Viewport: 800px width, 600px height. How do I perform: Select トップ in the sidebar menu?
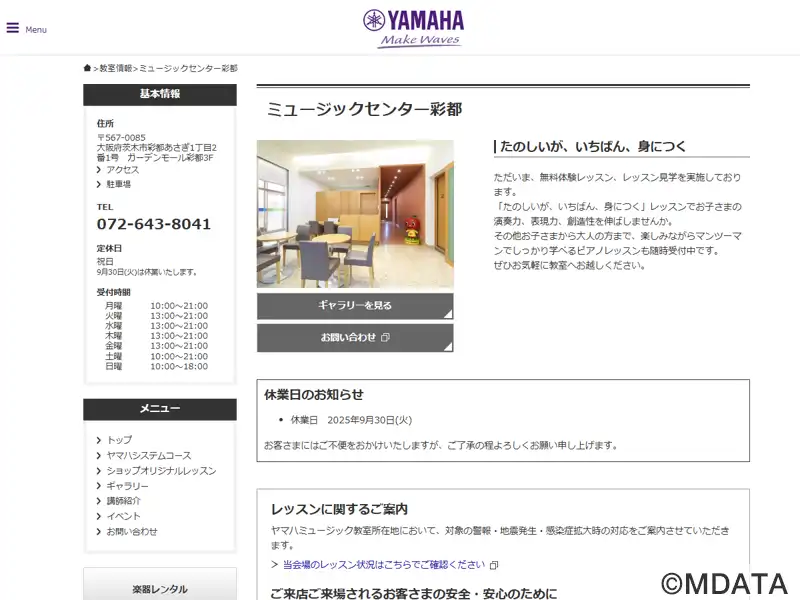[119, 440]
